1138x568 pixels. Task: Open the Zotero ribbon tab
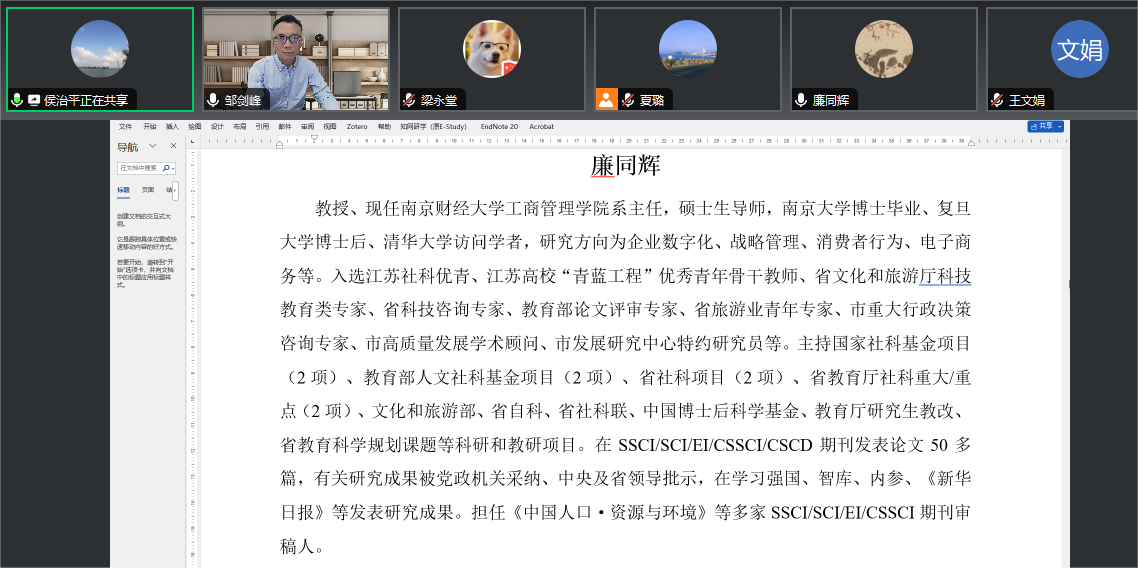357,127
